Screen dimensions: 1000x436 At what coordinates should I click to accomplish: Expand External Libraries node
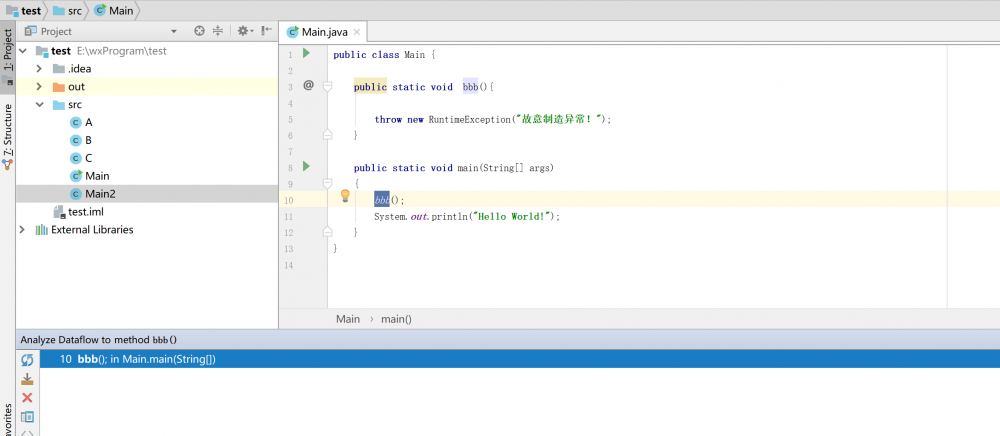click(x=23, y=229)
